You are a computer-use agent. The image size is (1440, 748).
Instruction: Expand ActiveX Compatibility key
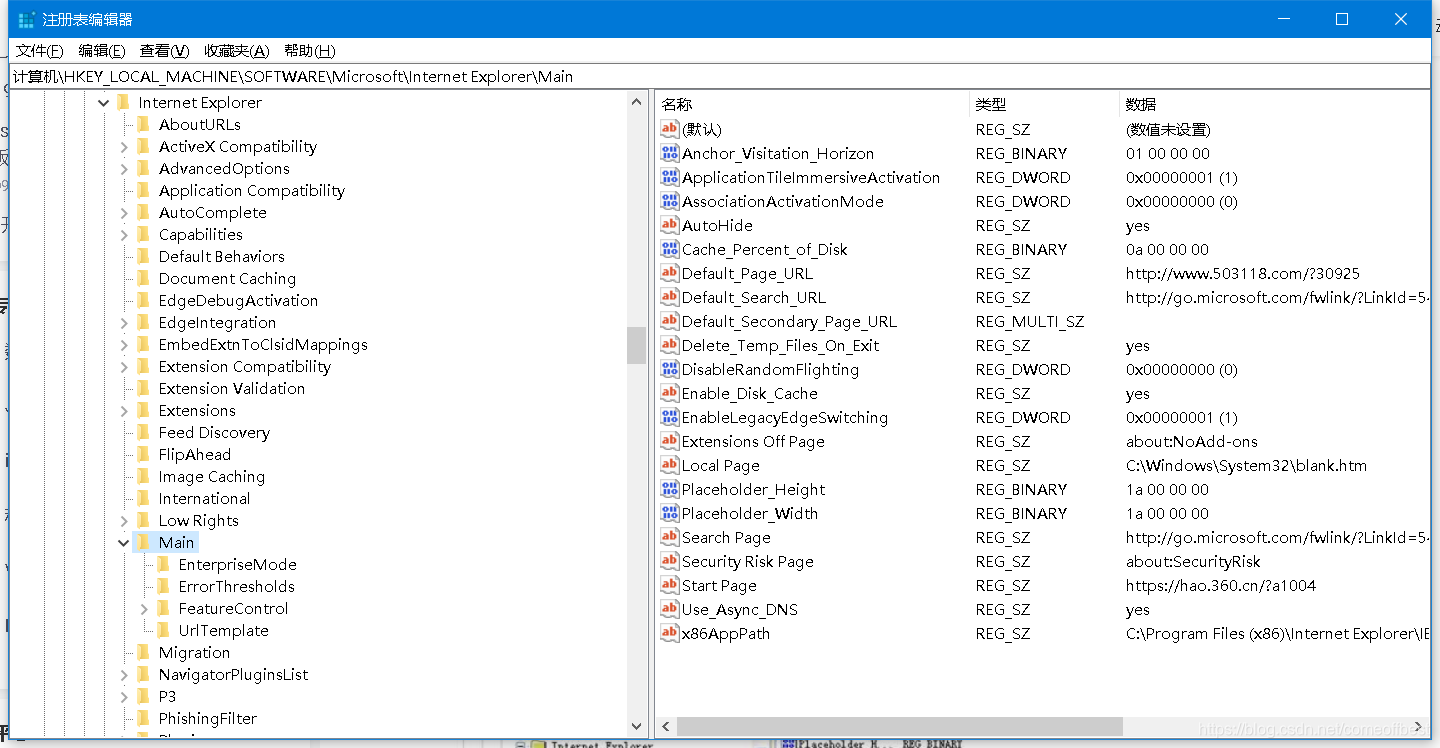pos(124,146)
